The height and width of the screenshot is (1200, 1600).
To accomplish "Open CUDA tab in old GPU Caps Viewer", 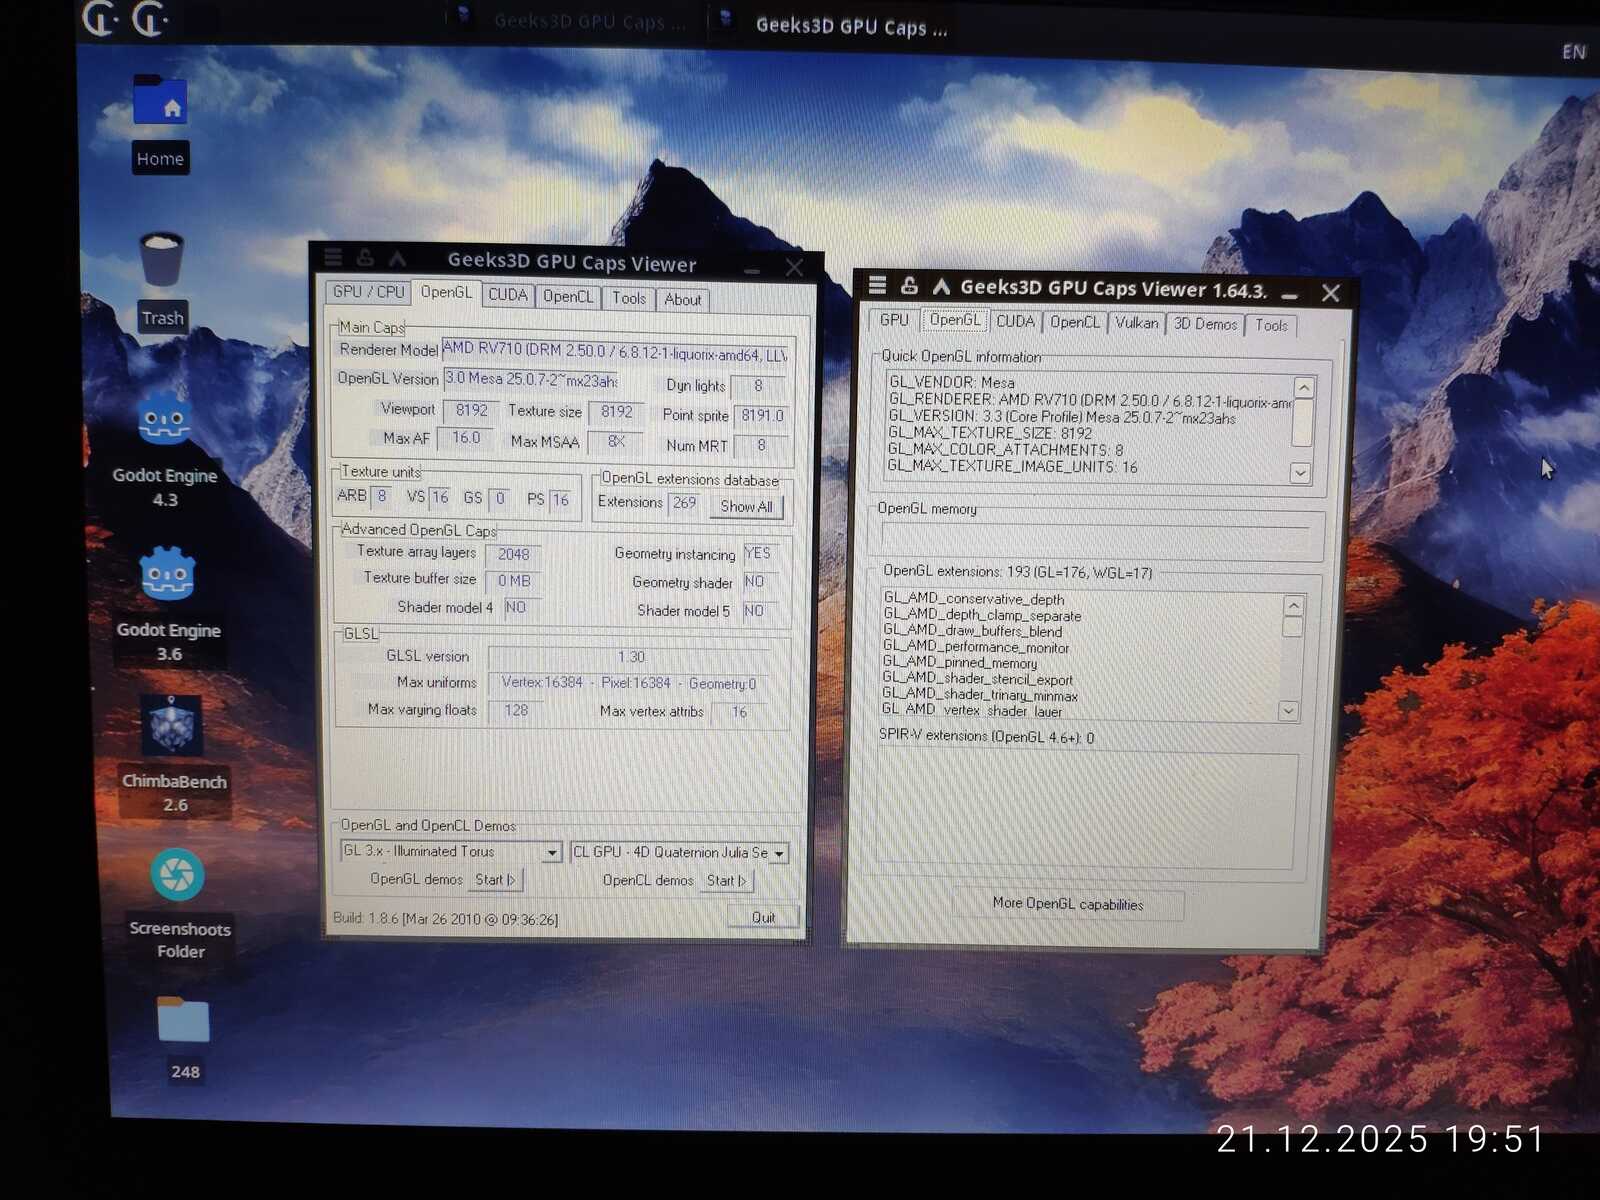I will tap(508, 295).
